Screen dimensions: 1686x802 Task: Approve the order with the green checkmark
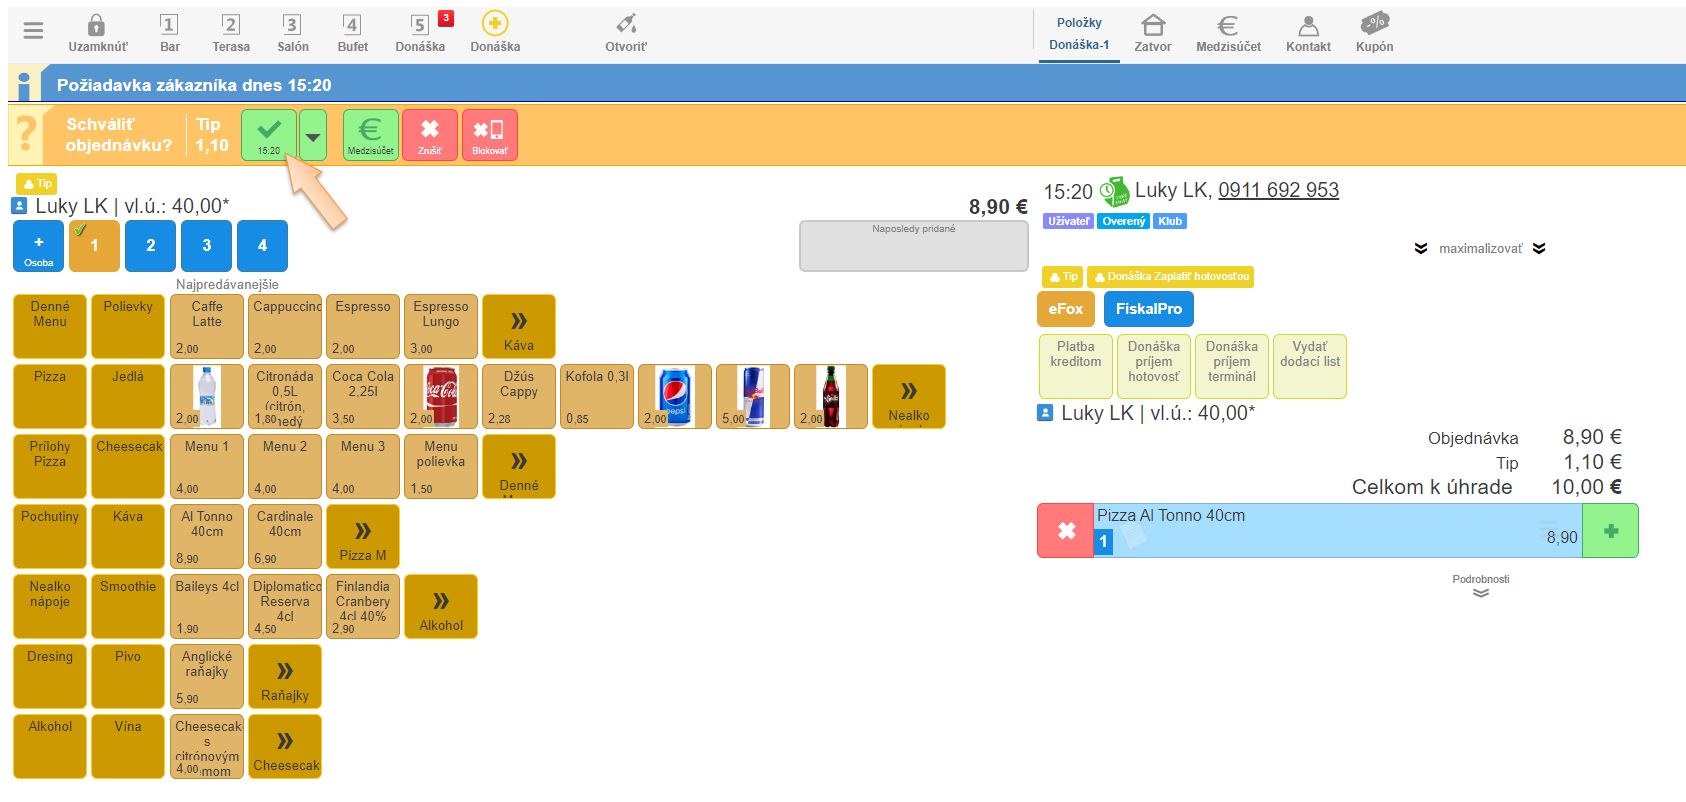click(269, 135)
